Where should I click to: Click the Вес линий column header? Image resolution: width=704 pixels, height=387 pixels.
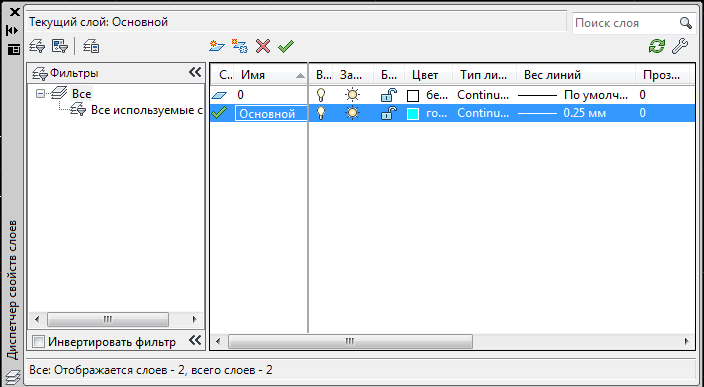(x=576, y=75)
